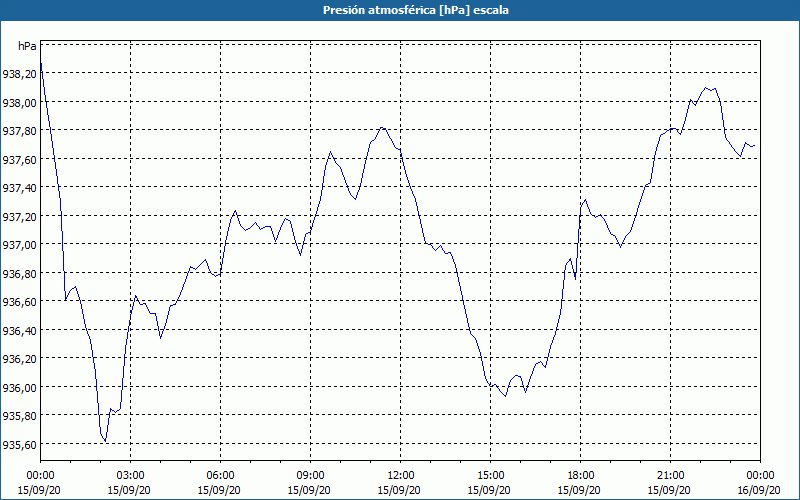The width and height of the screenshot is (800, 500).
Task: Click the 06:00 time label
Action: (220, 476)
